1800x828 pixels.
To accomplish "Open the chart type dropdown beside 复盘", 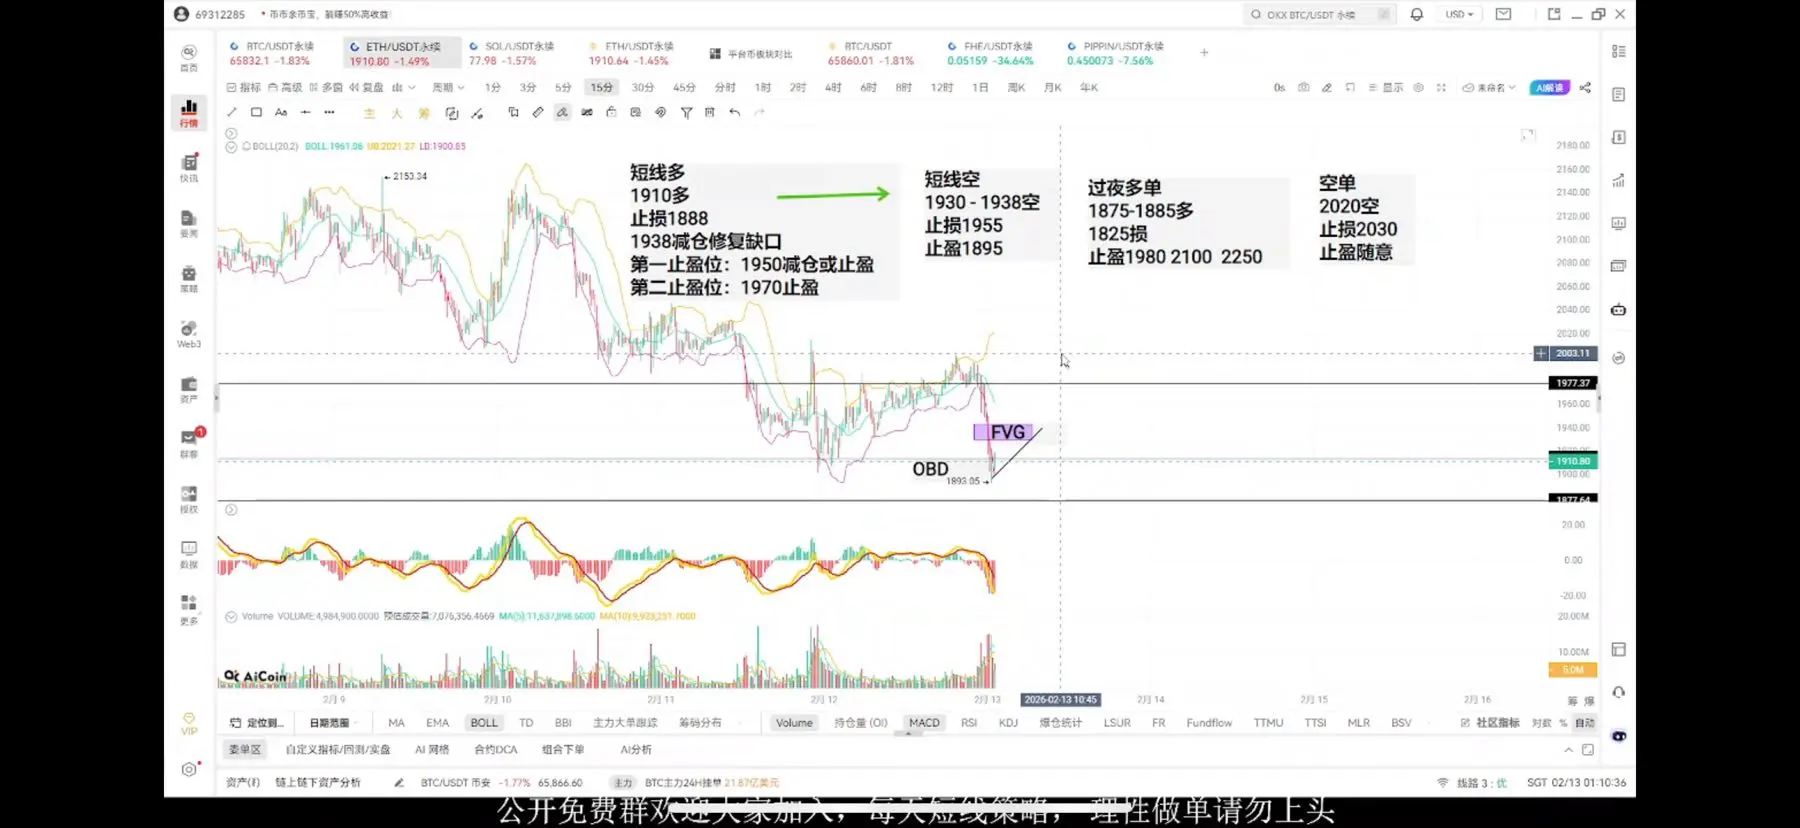I will [x=404, y=88].
